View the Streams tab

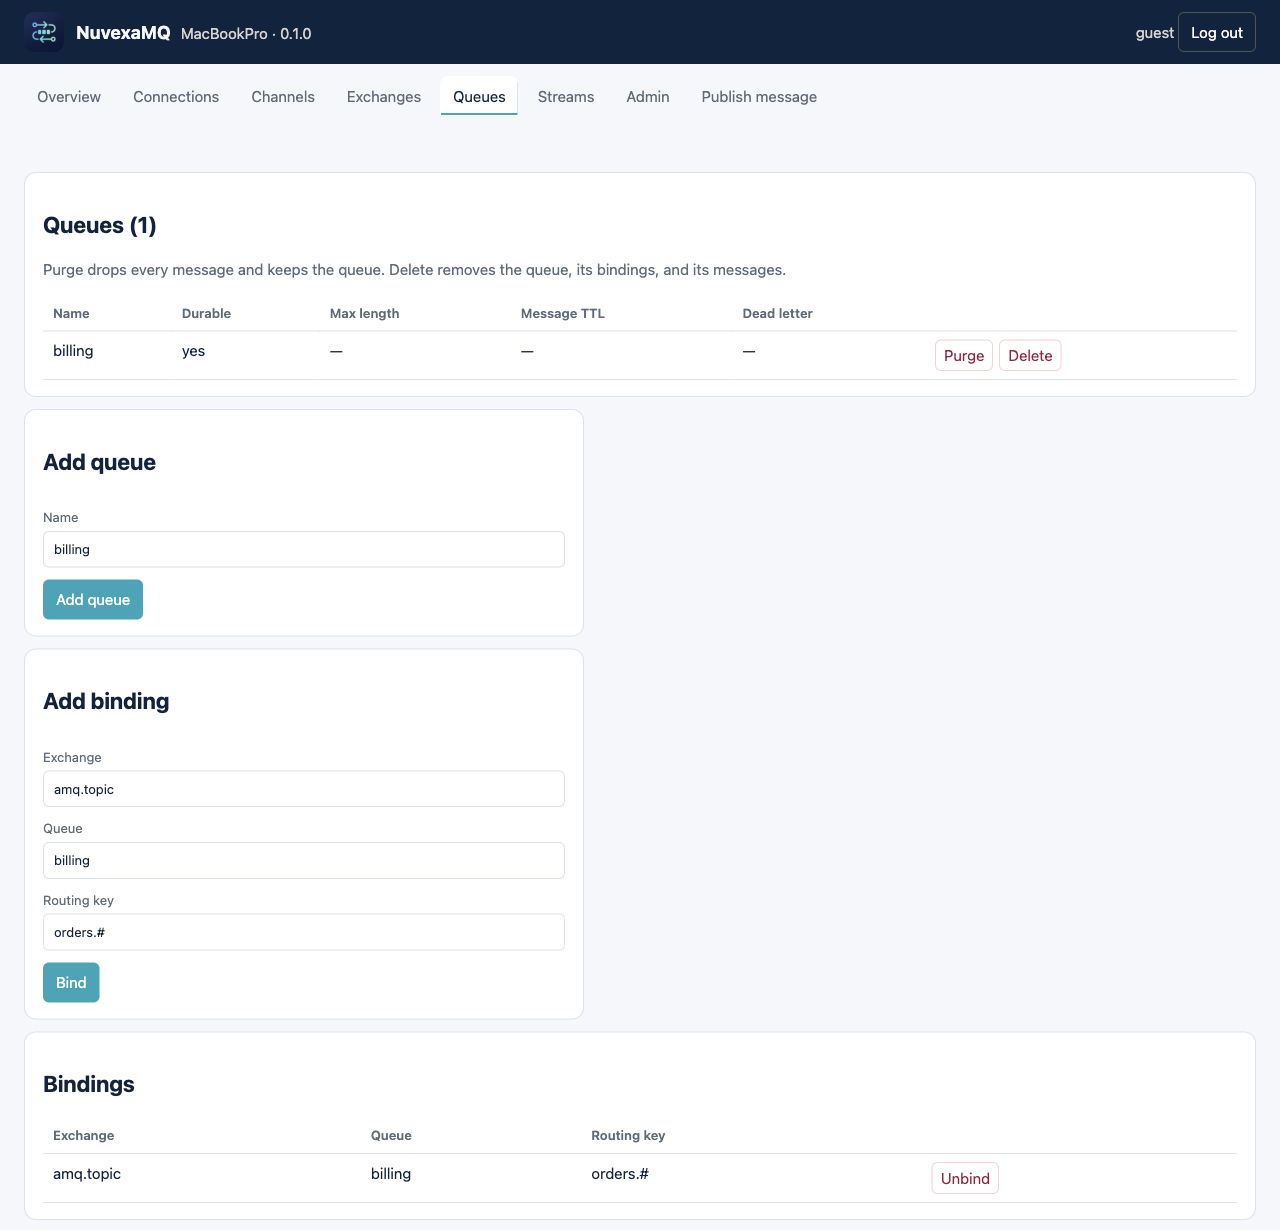[x=566, y=97]
